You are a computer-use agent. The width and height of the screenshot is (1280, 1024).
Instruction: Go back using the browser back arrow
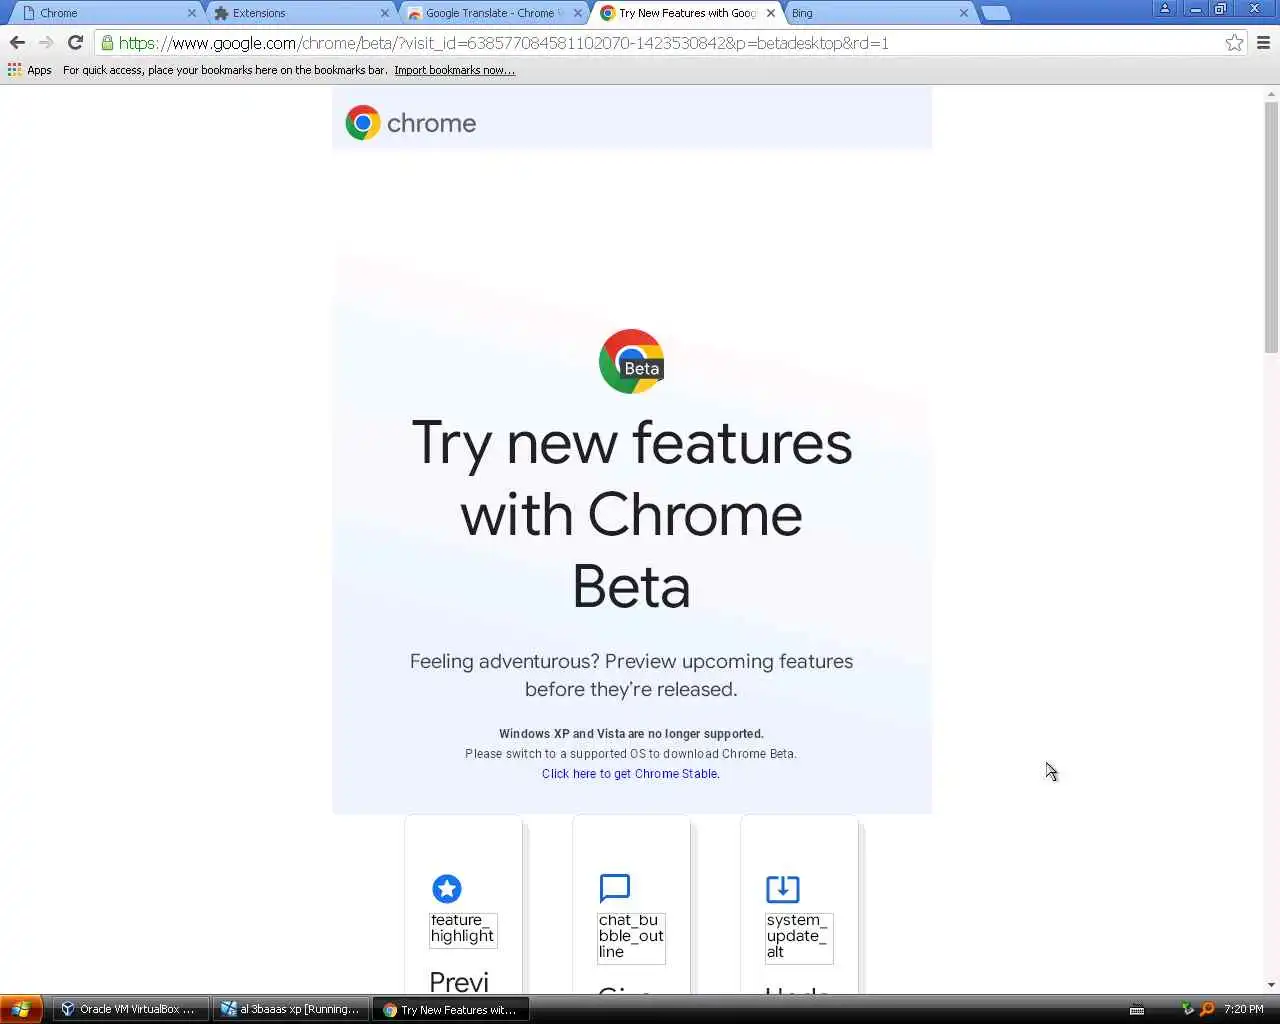(17, 43)
